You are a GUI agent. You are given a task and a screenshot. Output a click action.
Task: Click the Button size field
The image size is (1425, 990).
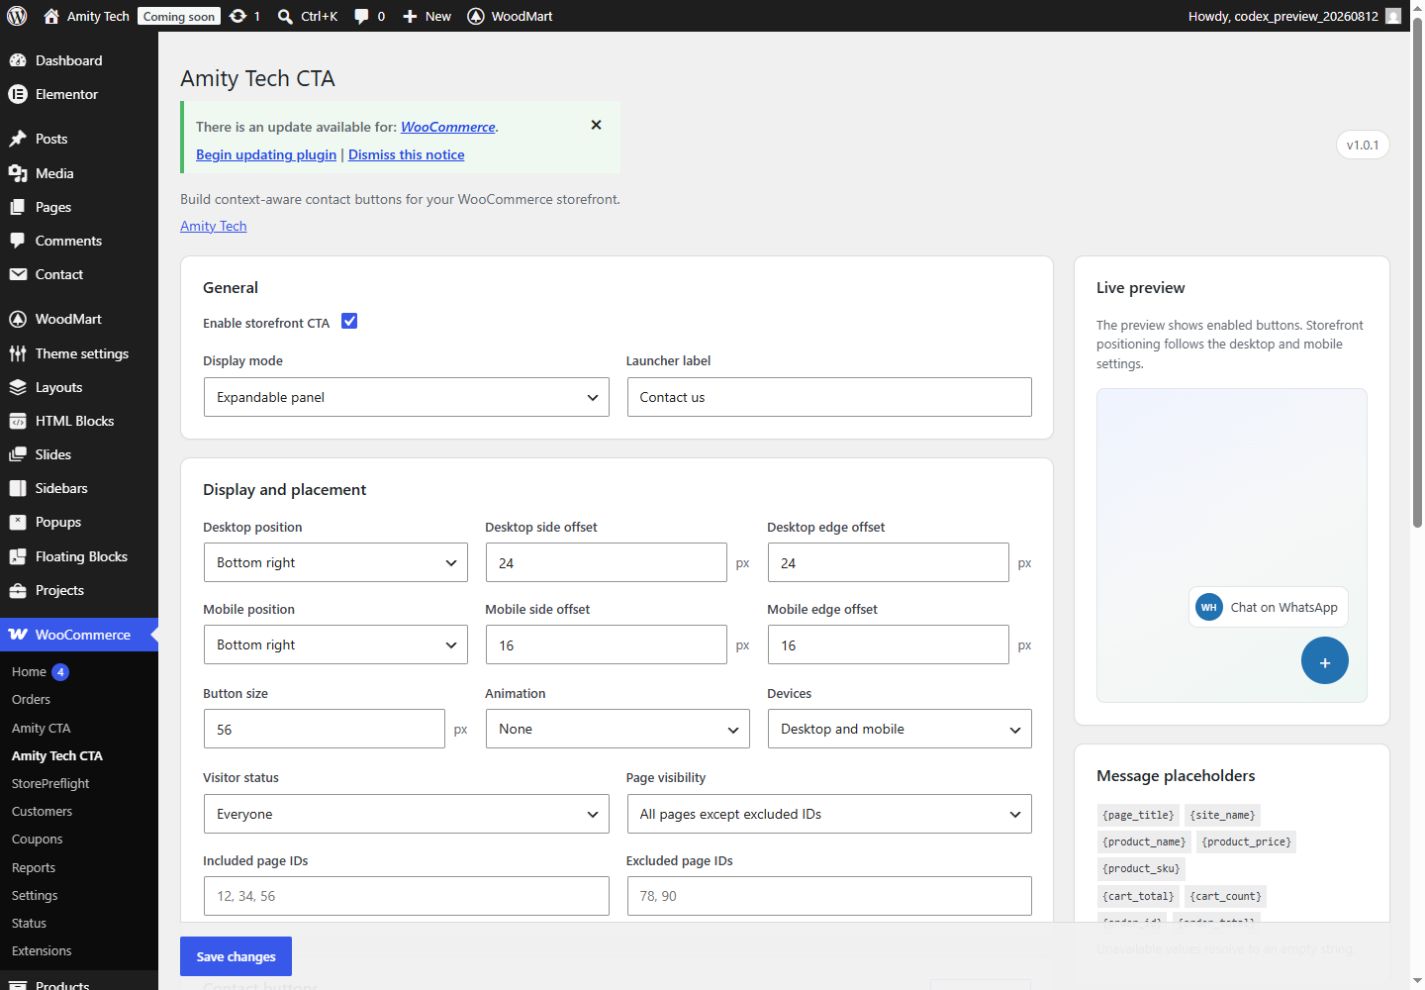click(324, 729)
